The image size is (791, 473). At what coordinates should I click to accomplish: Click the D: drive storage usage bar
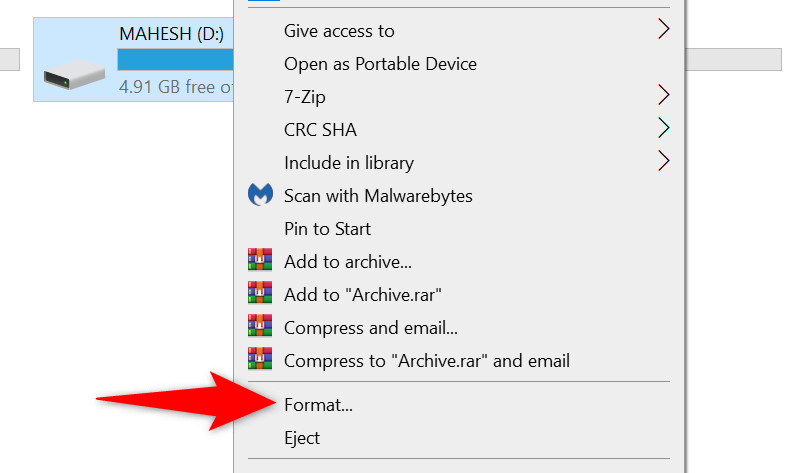(x=175, y=60)
